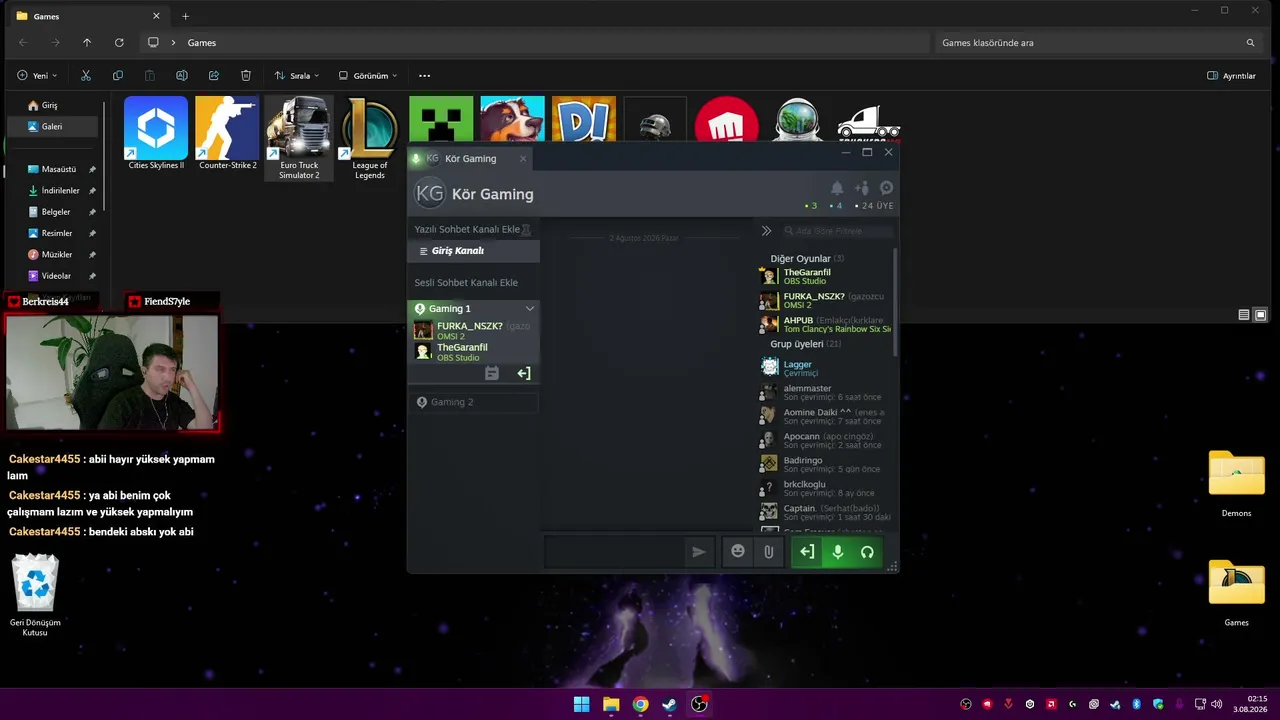
Task: Select Aomine Daiki in group members
Action: [824, 416]
